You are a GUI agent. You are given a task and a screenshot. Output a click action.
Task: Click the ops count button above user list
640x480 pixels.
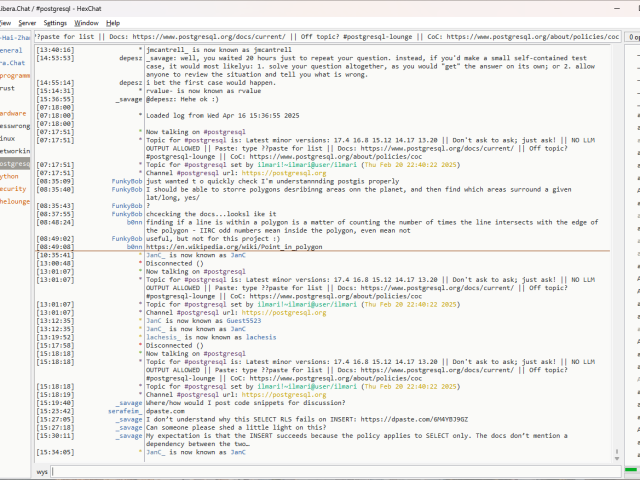(x=632, y=37)
